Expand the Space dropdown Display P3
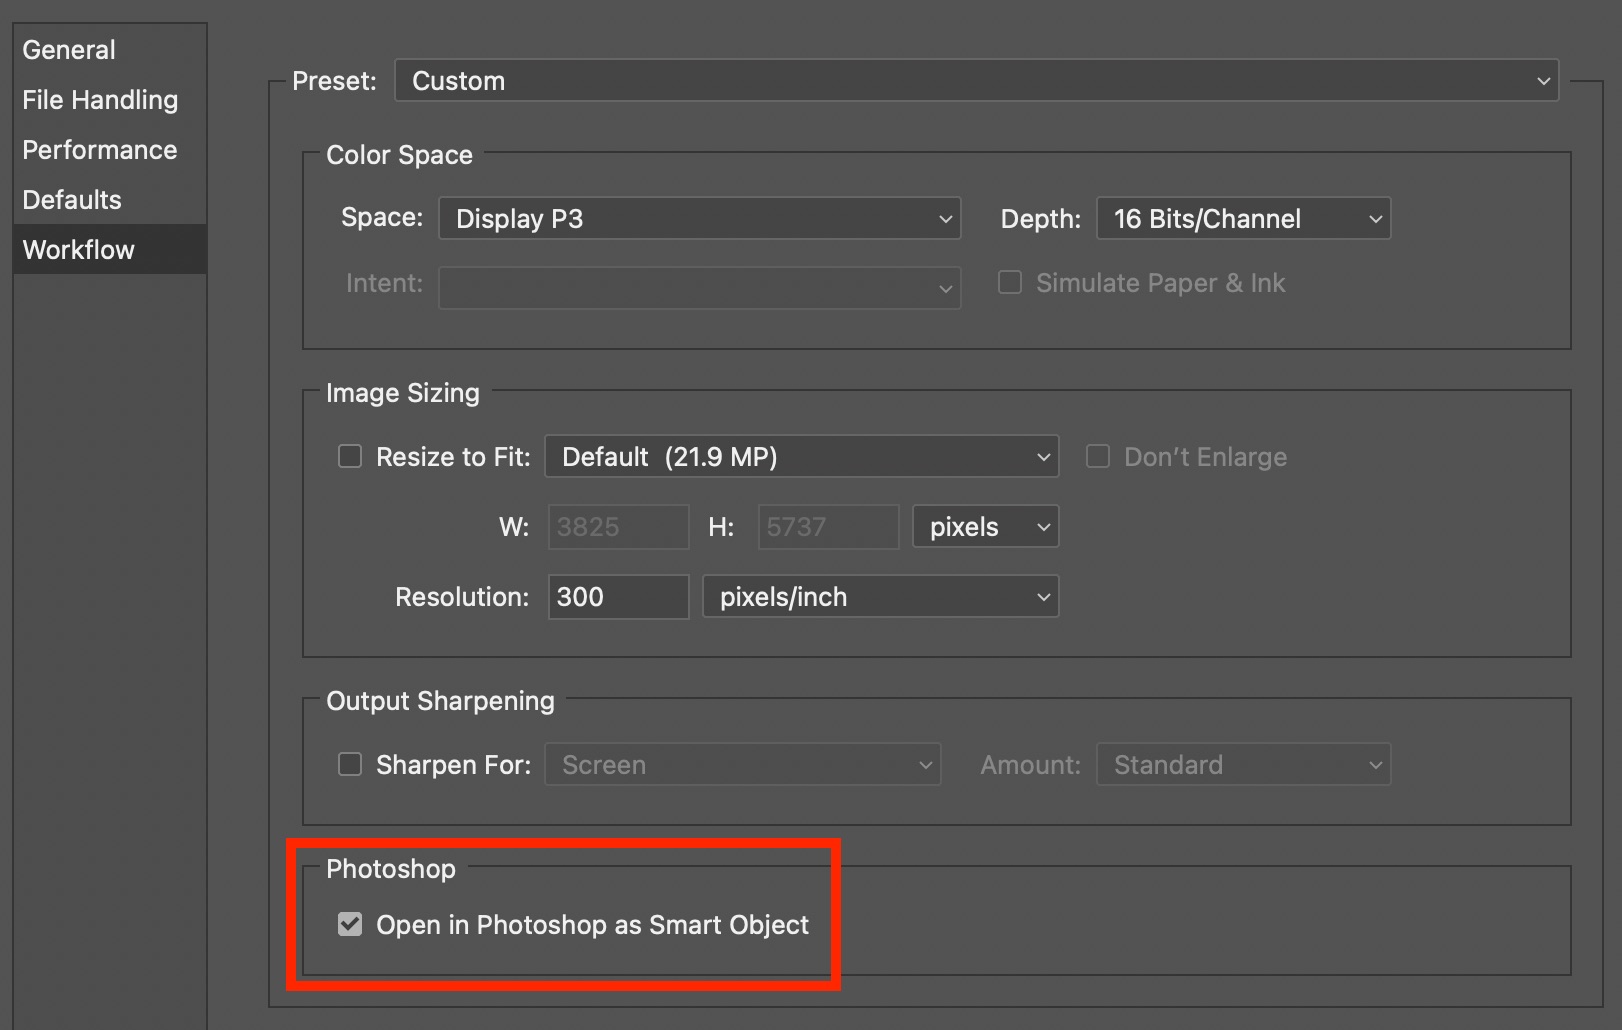This screenshot has height=1030, width=1622. (x=700, y=218)
